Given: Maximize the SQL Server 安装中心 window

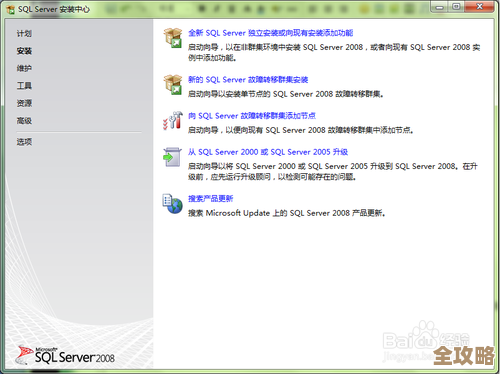Looking at the screenshot, I should (x=457, y=7).
